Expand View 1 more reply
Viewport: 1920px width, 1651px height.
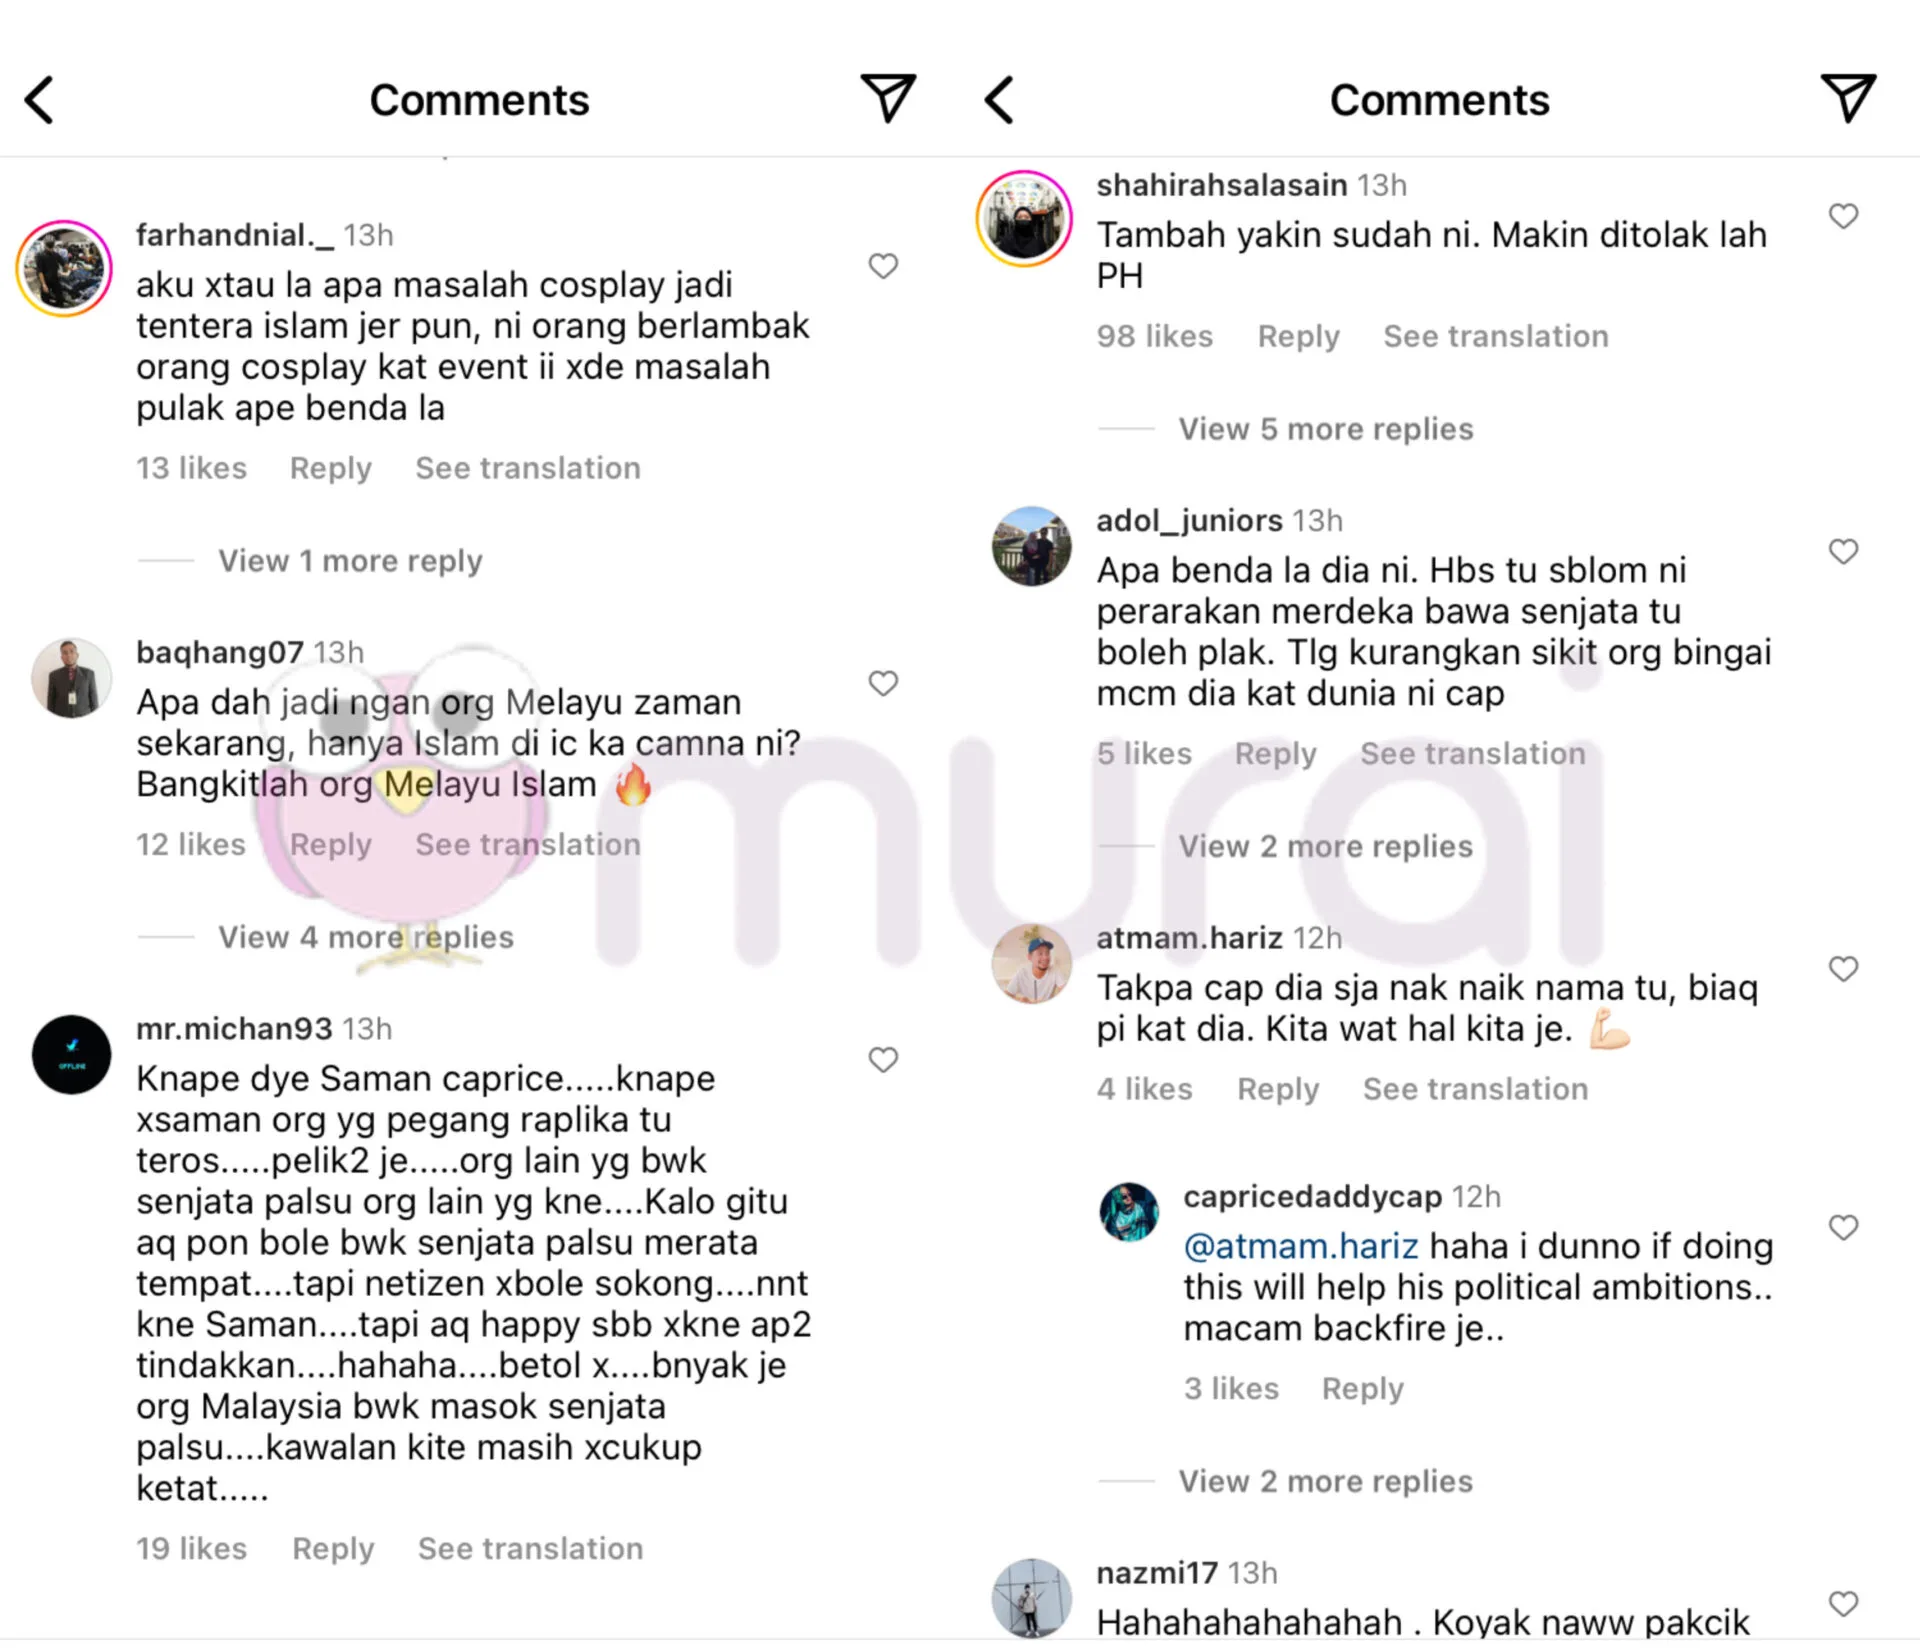[x=350, y=561]
